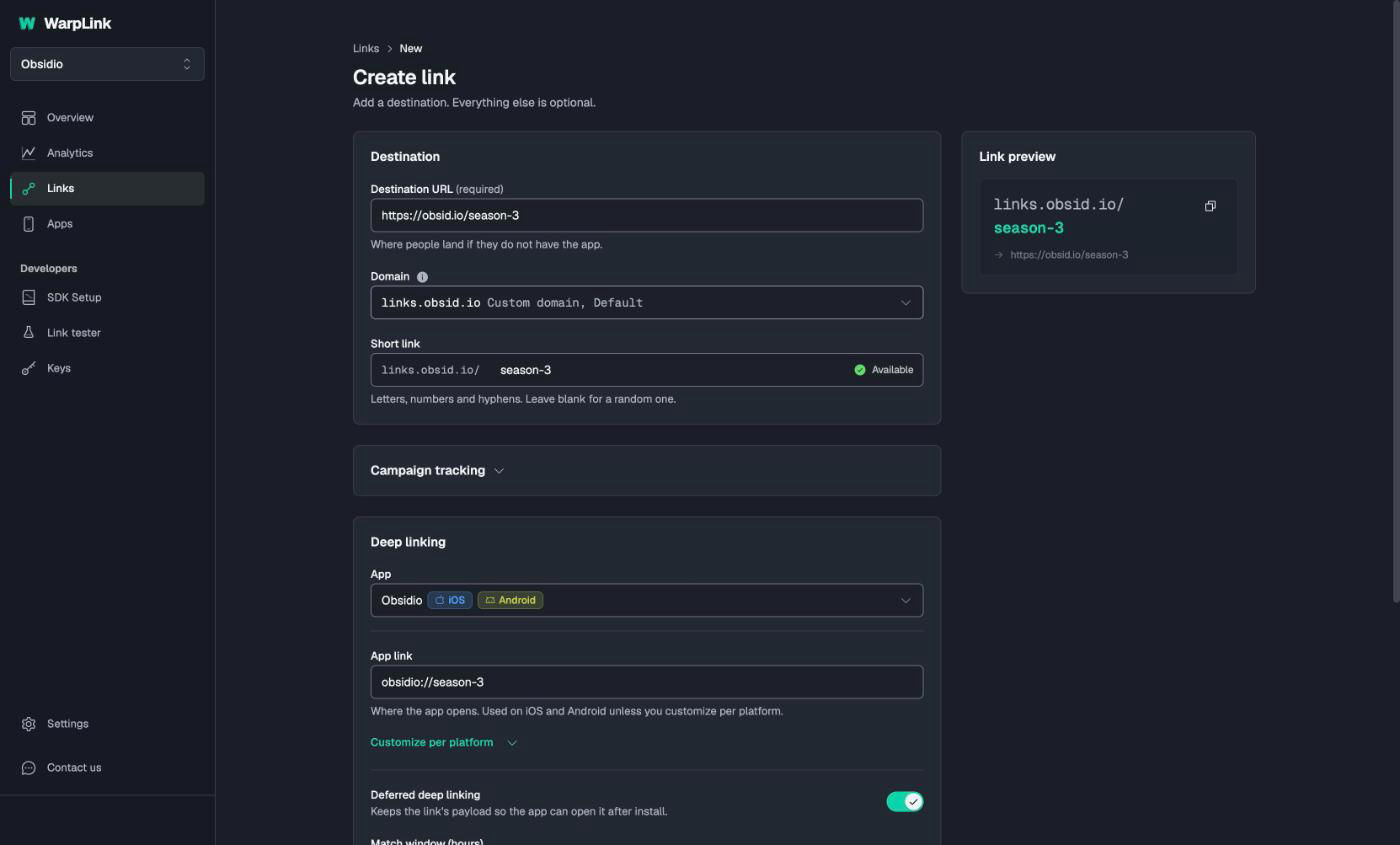
Task: Click the Domain info icon
Action: point(422,277)
